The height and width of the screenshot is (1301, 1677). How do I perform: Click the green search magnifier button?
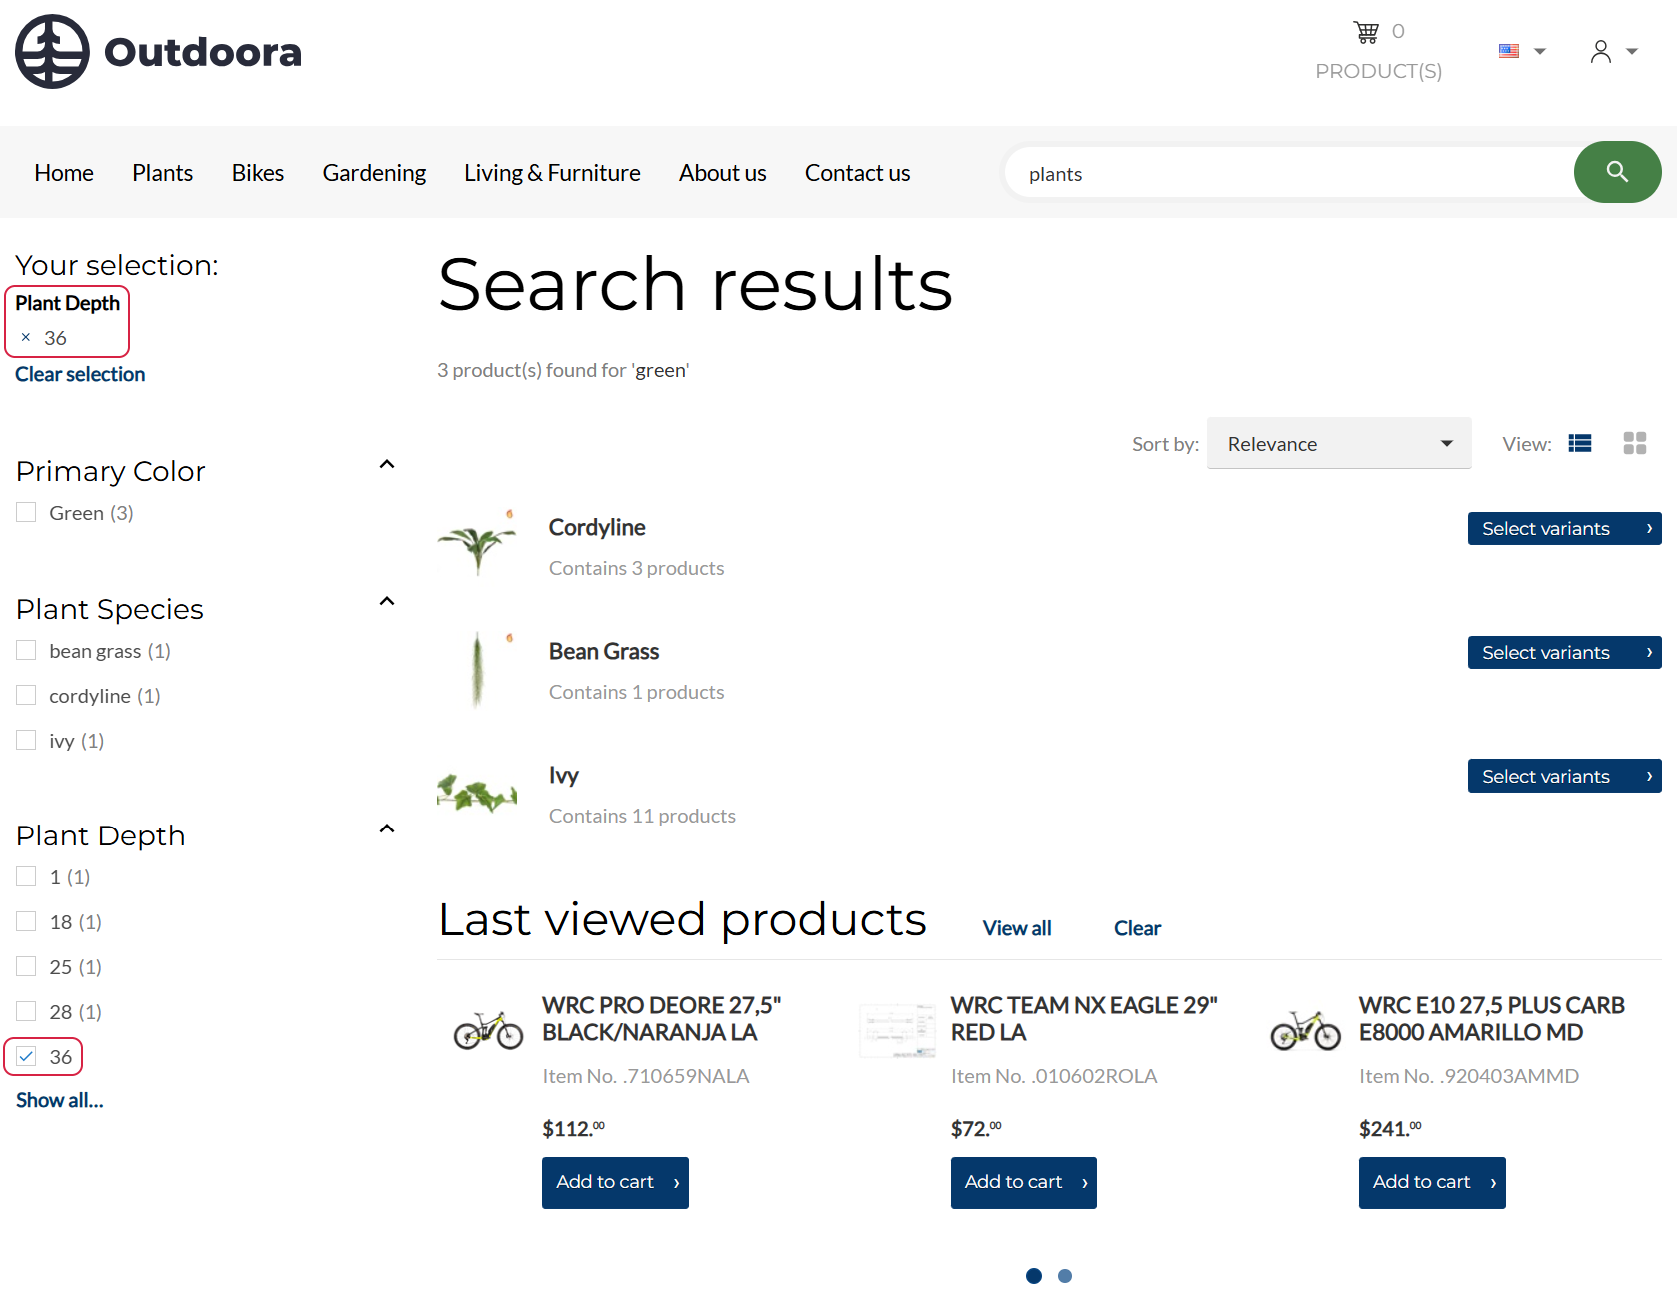coord(1617,172)
